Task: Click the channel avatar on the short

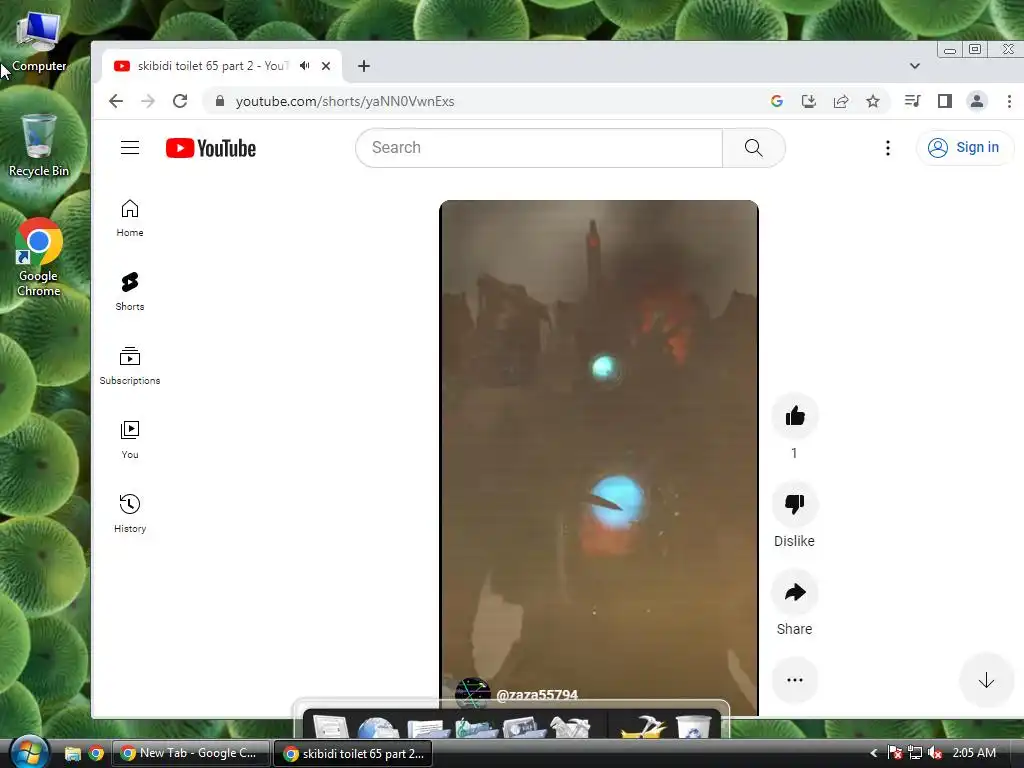Action: 472,693
